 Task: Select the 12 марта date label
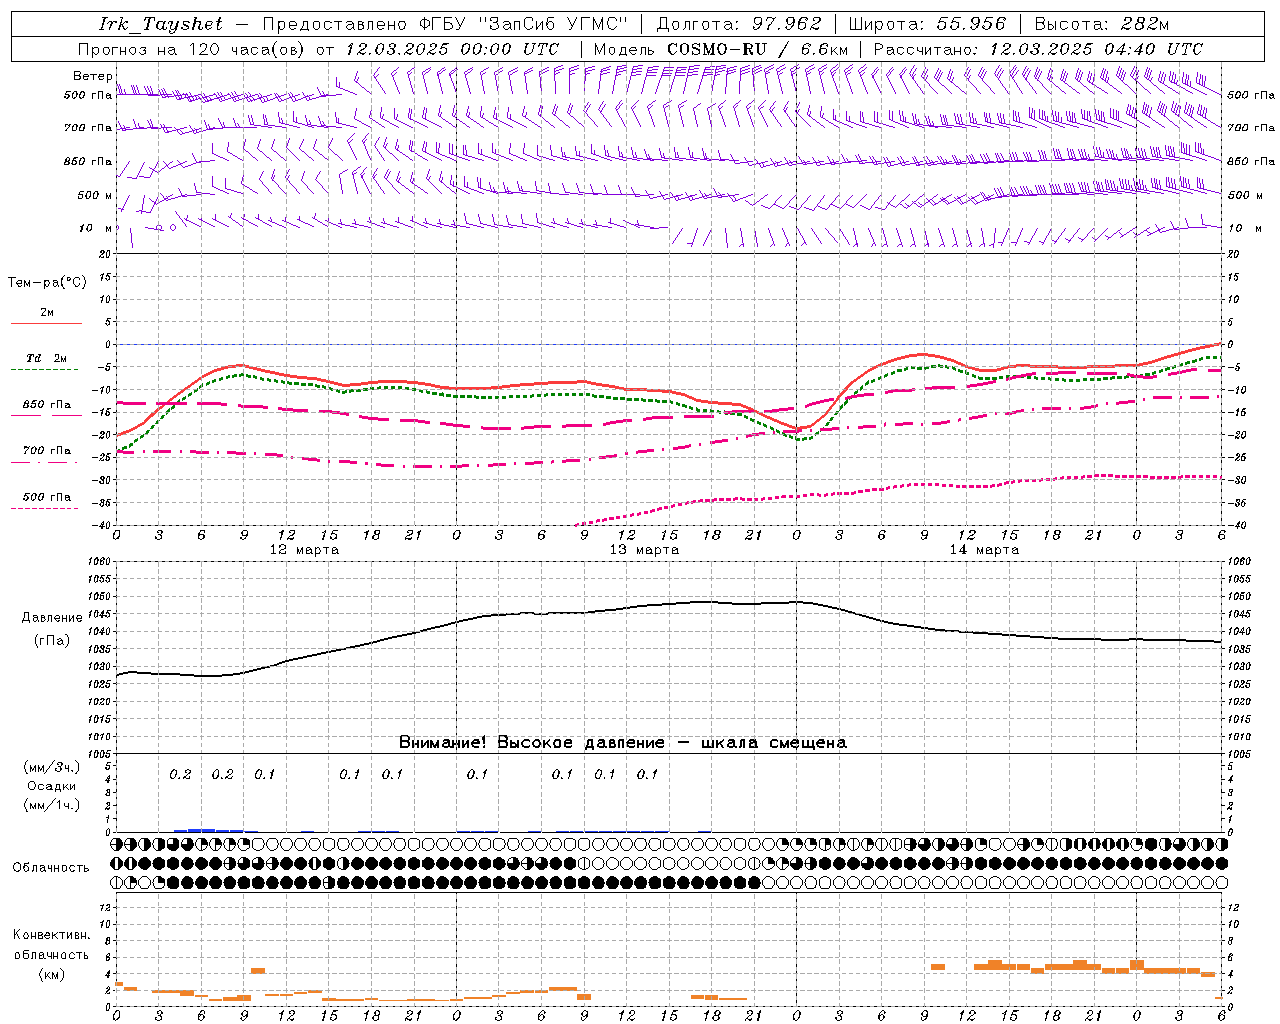[305, 550]
